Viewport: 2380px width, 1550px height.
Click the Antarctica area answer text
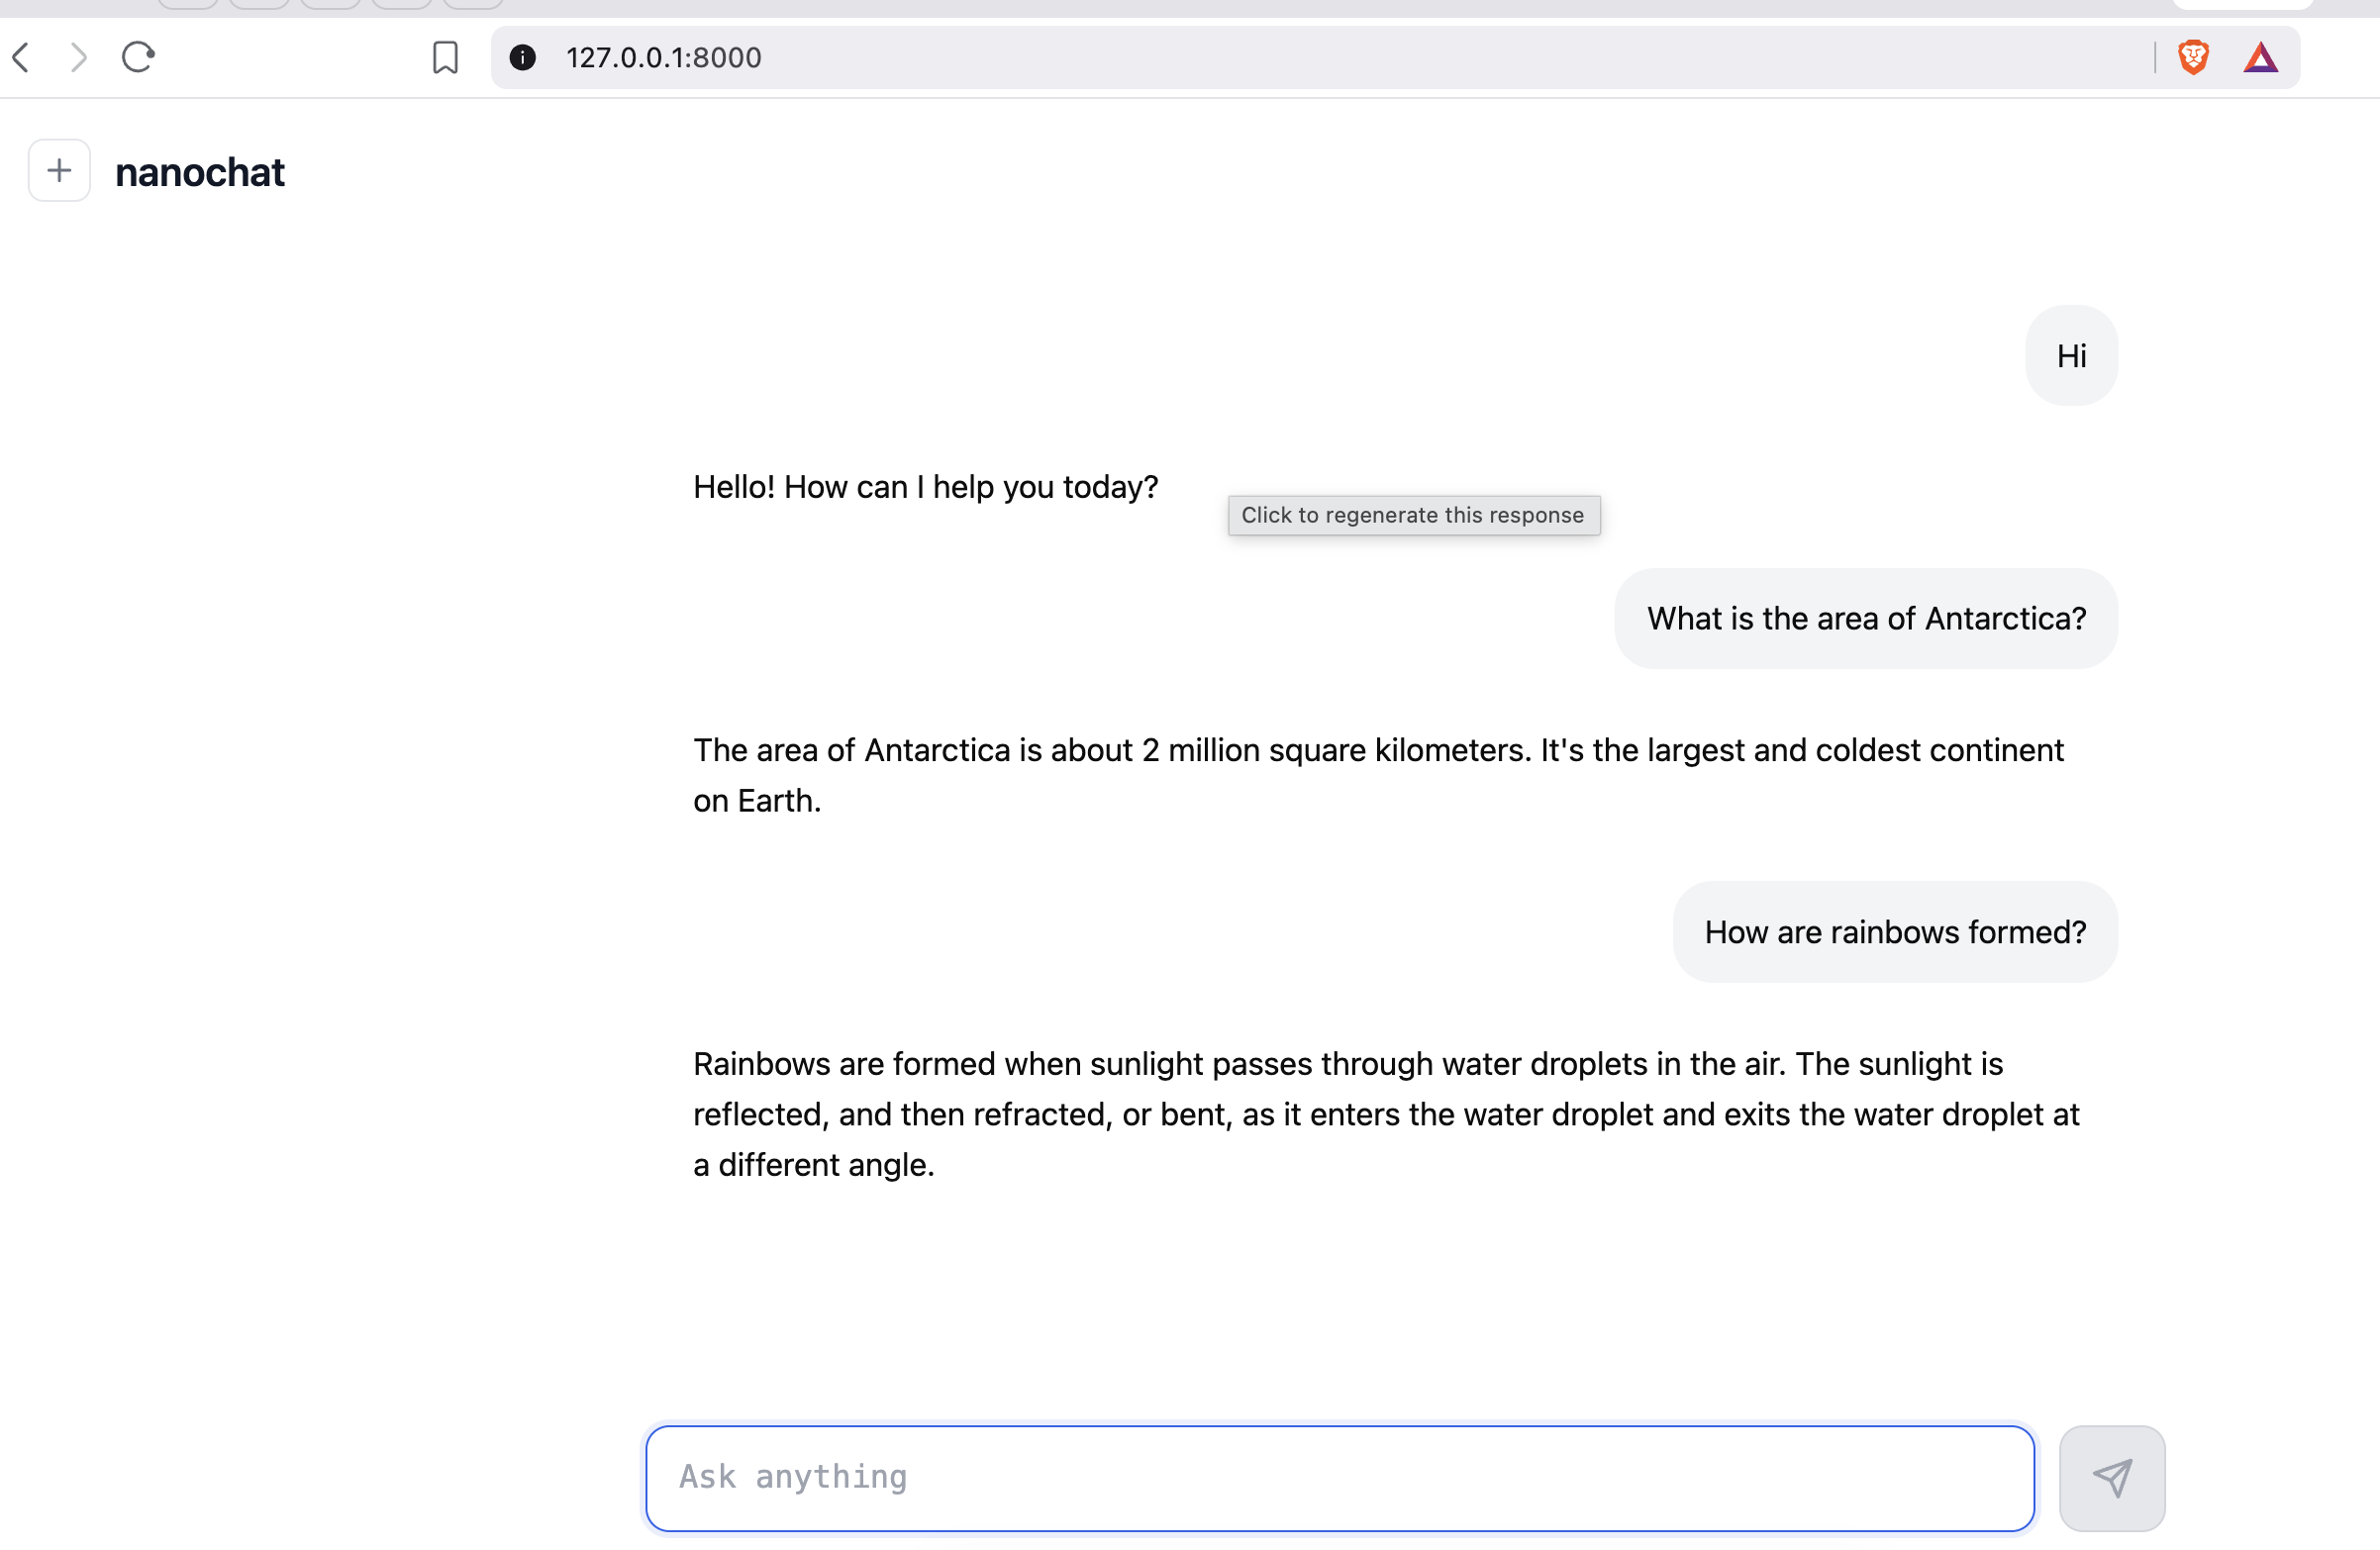(1378, 775)
